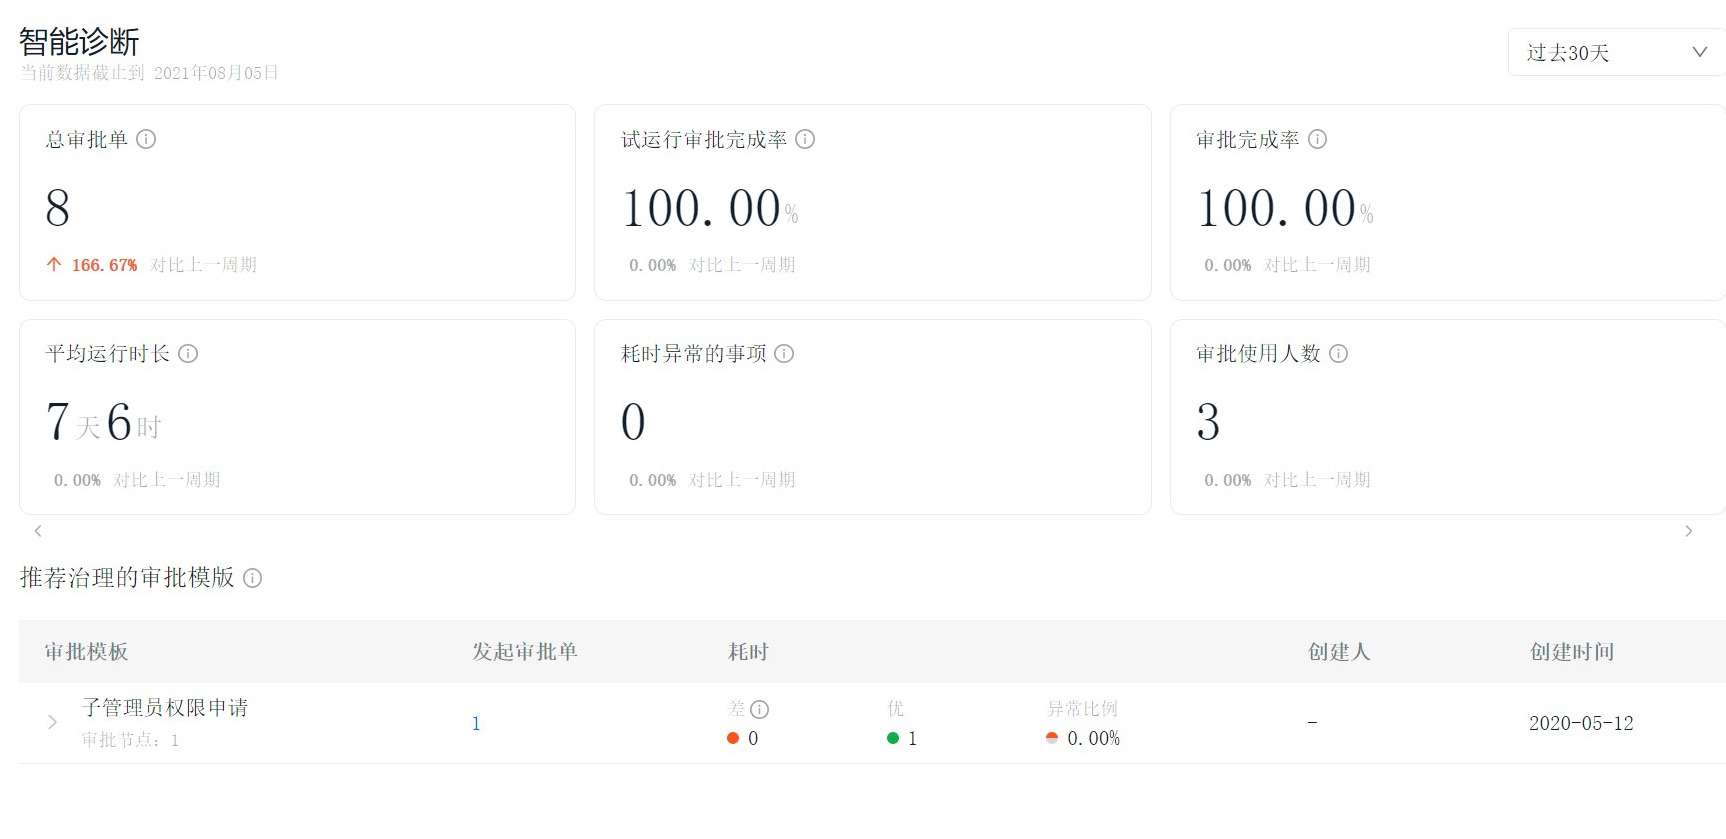Open the 过去30天 time range dropdown
This screenshot has width=1726, height=839.
[x=1615, y=52]
